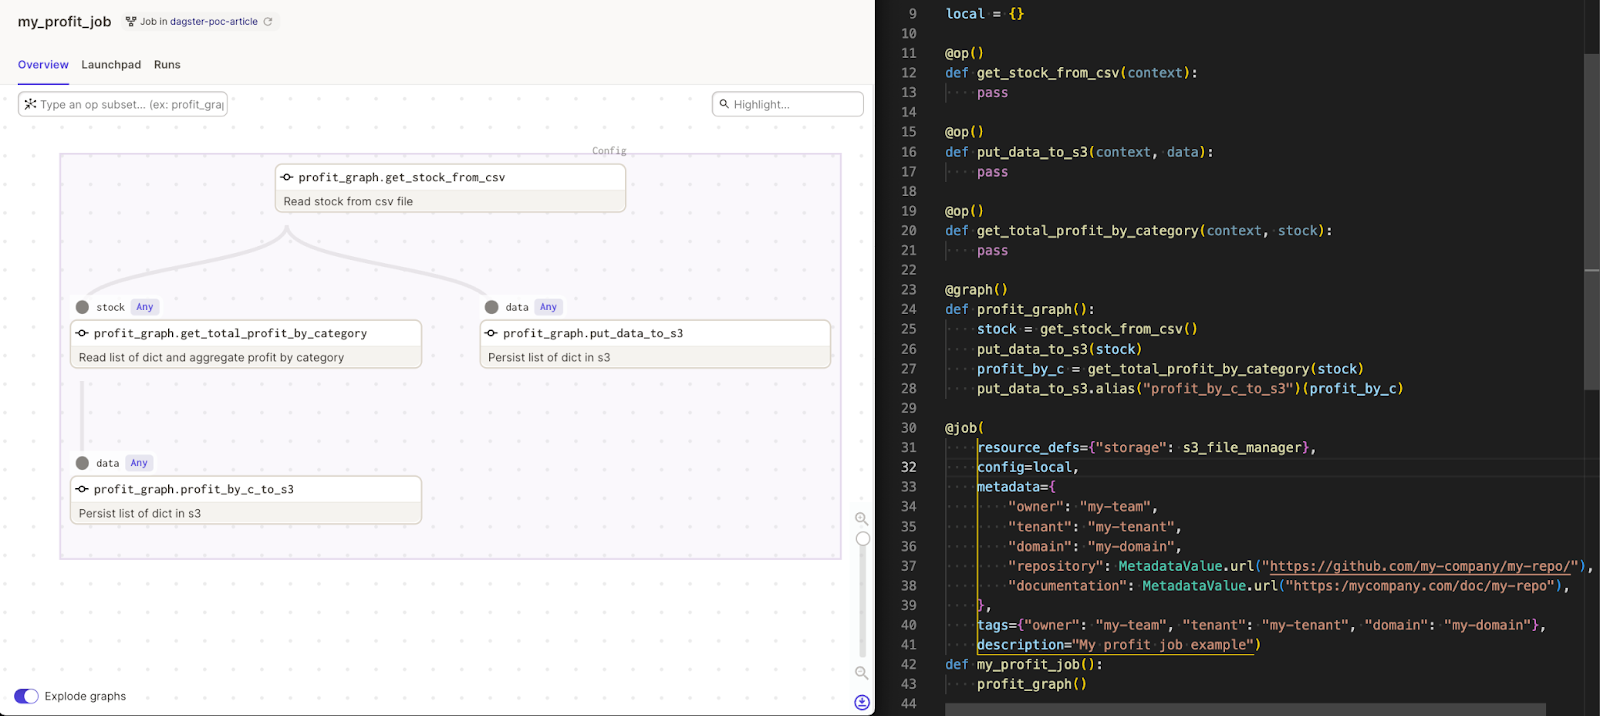
Task: Click the job graph icon before 'Job in'
Action: point(131,22)
